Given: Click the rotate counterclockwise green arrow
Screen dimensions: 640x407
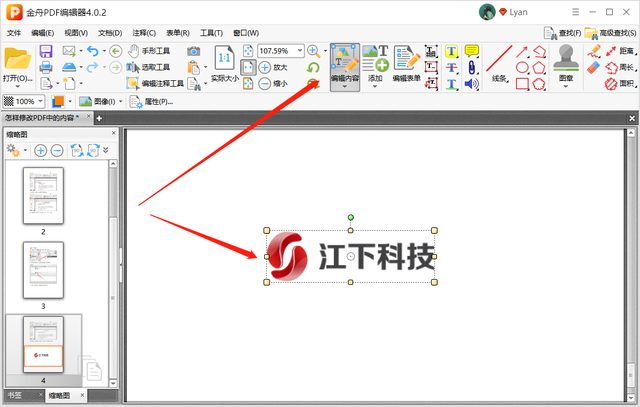Looking at the screenshot, I should (313, 67).
